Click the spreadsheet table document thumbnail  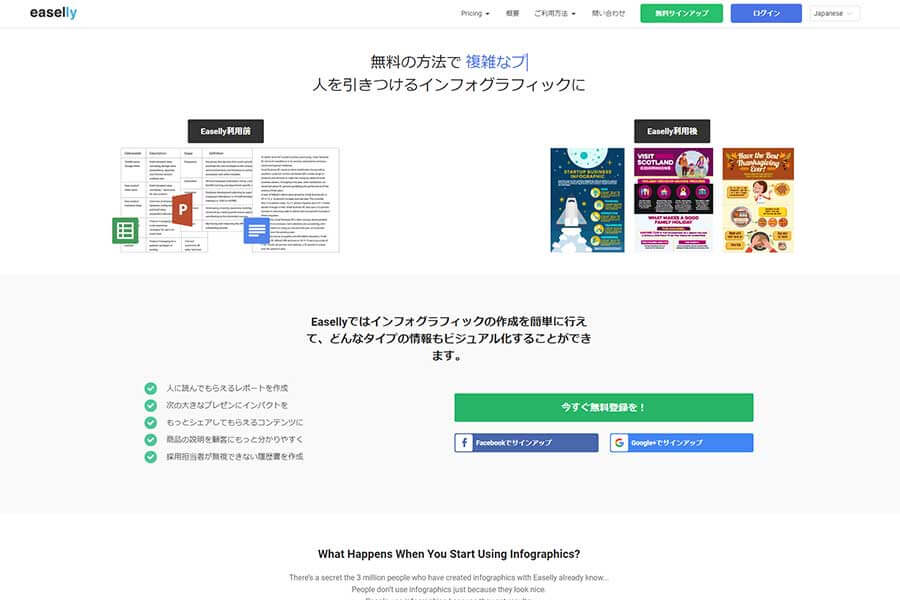(x=187, y=200)
